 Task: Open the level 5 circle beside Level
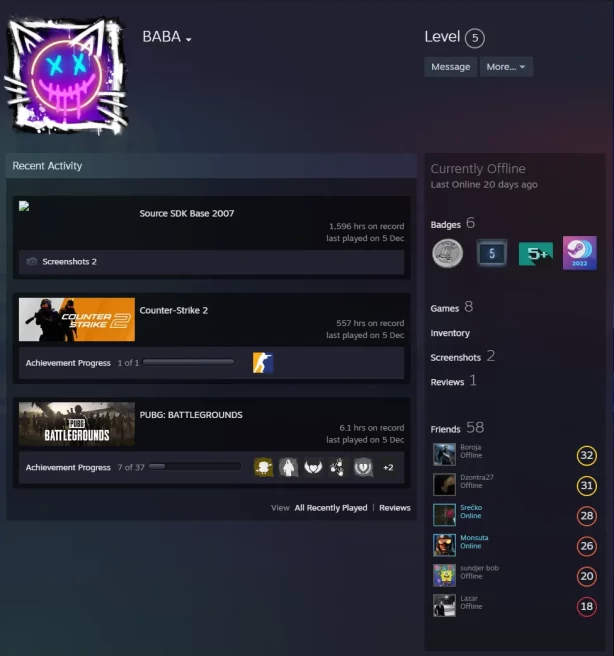tap(475, 38)
